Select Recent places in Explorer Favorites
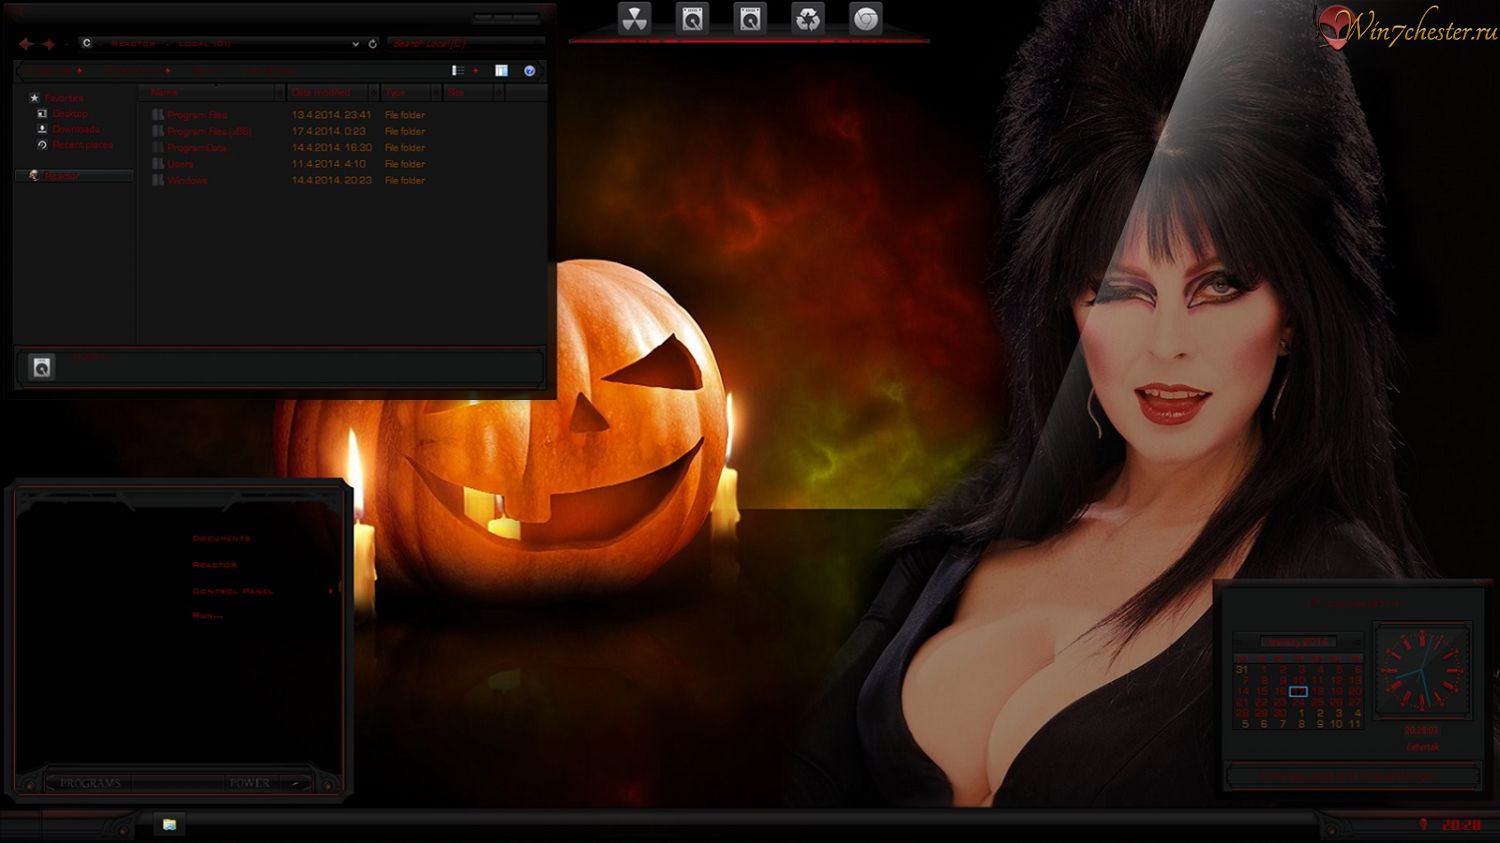1500x843 pixels. coord(83,145)
